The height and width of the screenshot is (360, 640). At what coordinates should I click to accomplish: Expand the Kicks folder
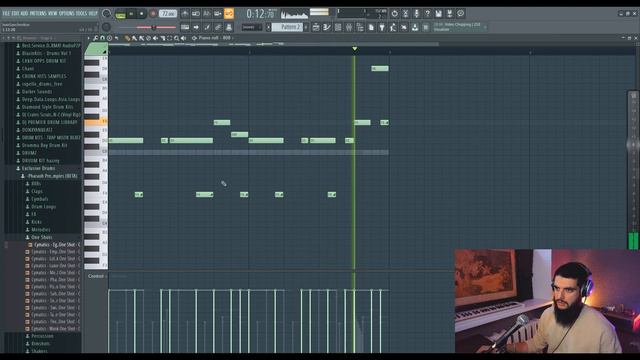pyautogui.click(x=36, y=222)
